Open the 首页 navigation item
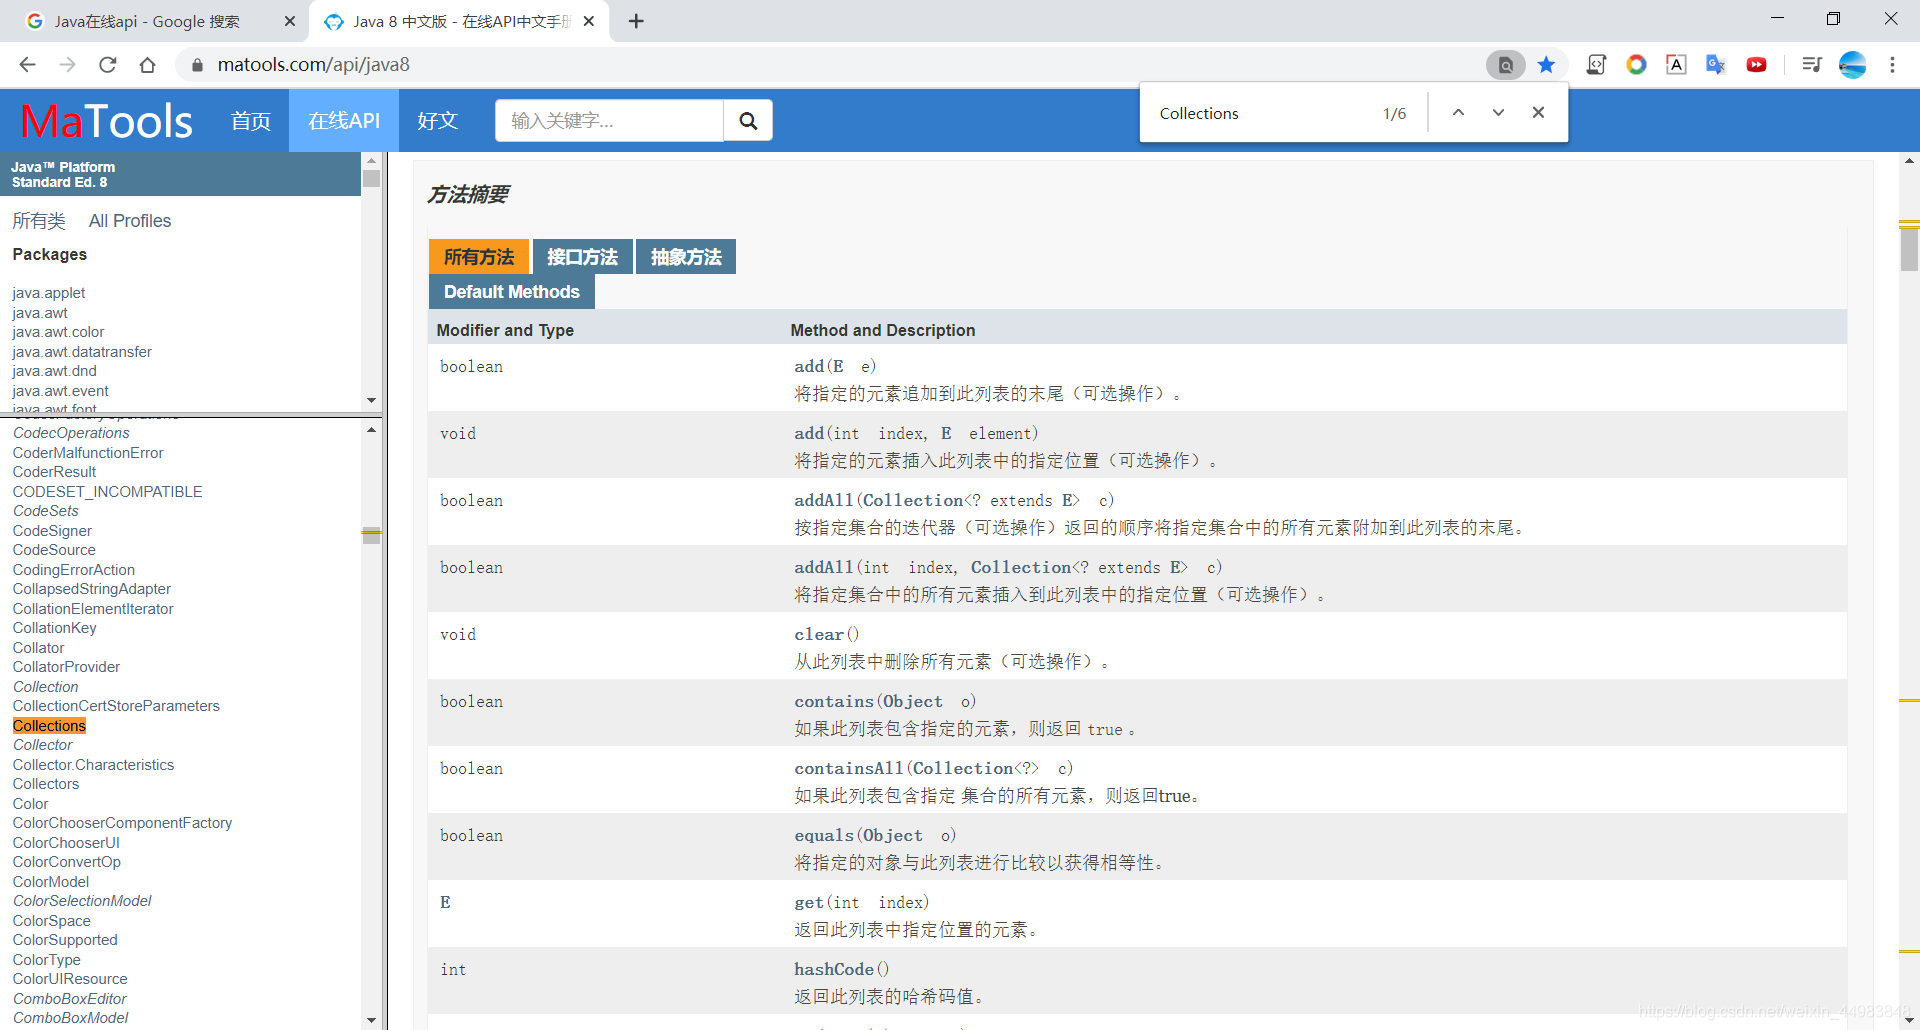1920x1030 pixels. [x=251, y=121]
